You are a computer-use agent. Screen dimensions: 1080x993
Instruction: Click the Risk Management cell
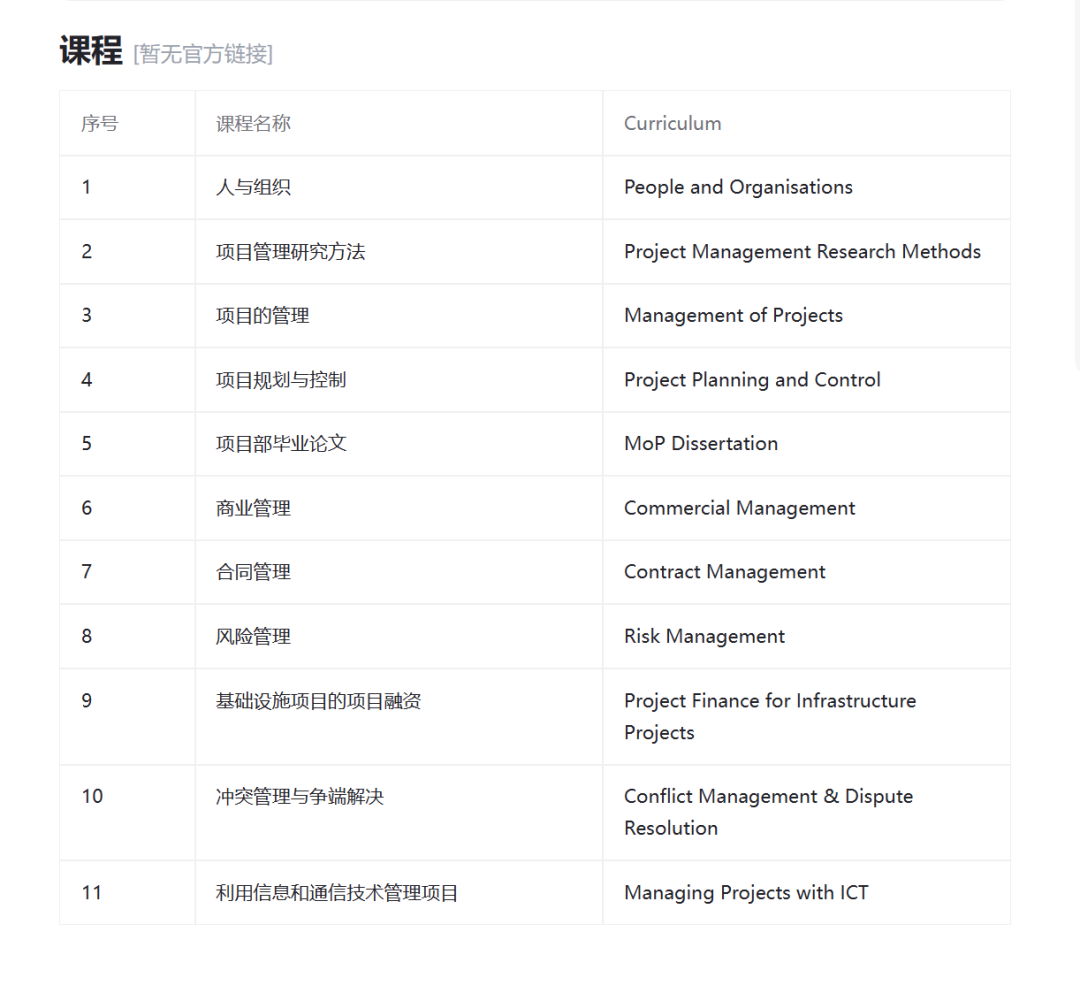(704, 637)
